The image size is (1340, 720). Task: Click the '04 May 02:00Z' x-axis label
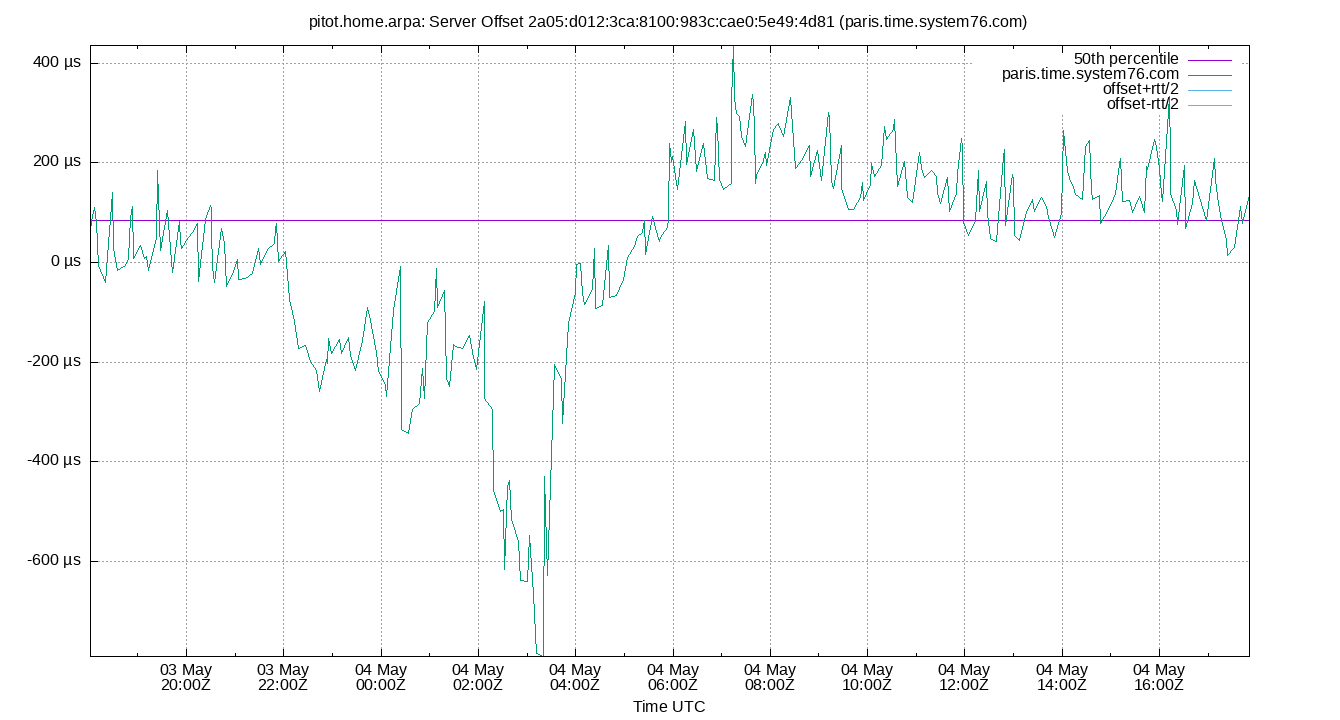pos(478,677)
